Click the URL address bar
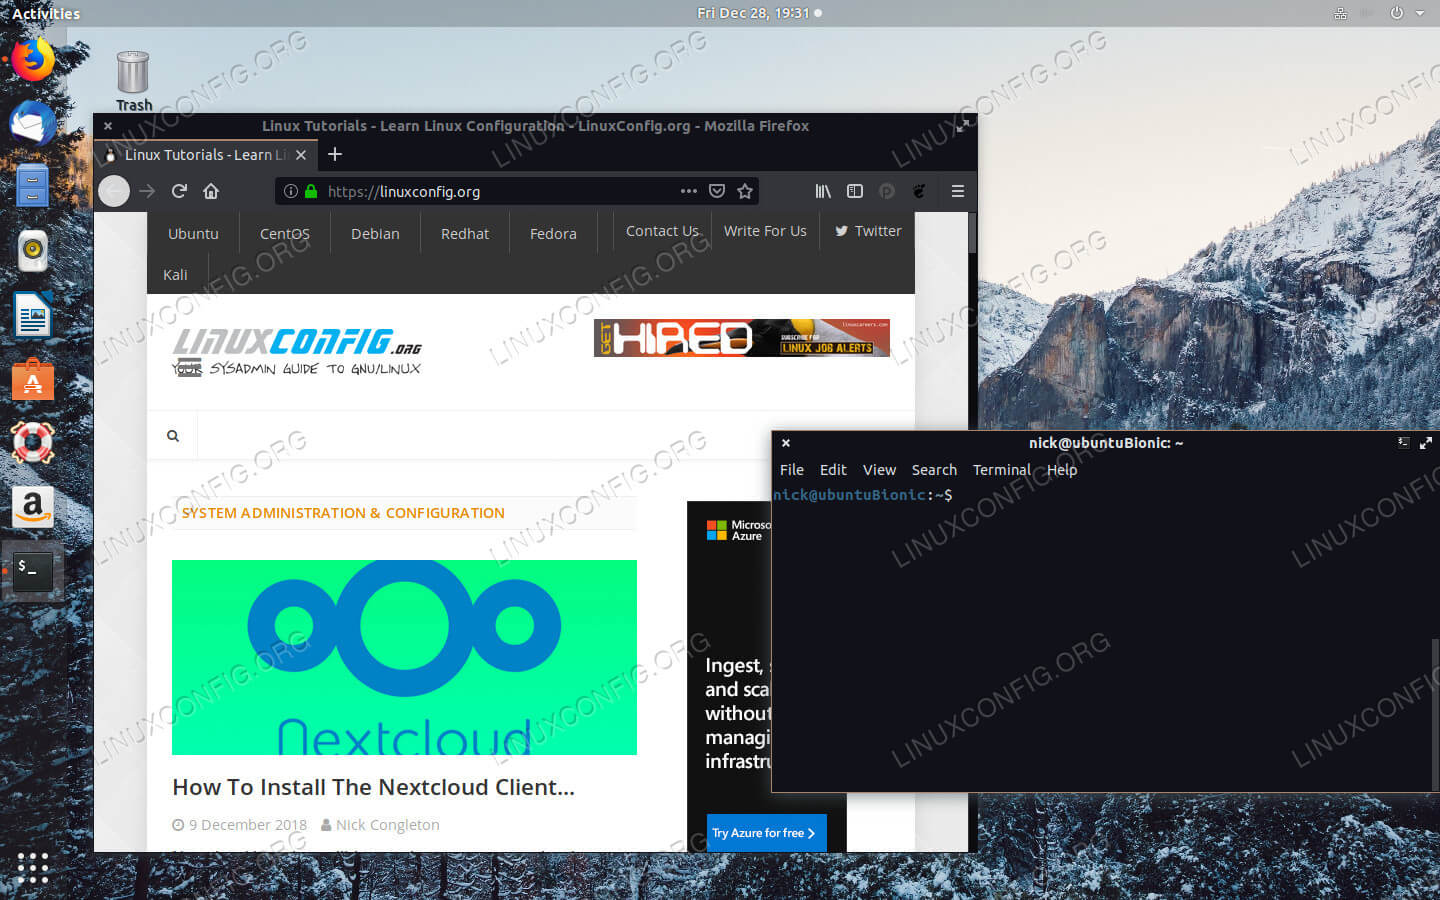 [500, 191]
